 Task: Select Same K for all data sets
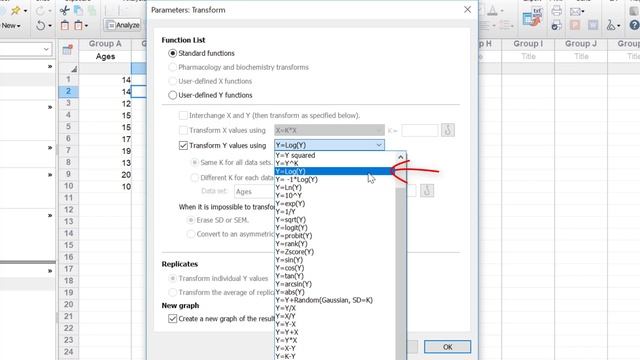(x=195, y=162)
